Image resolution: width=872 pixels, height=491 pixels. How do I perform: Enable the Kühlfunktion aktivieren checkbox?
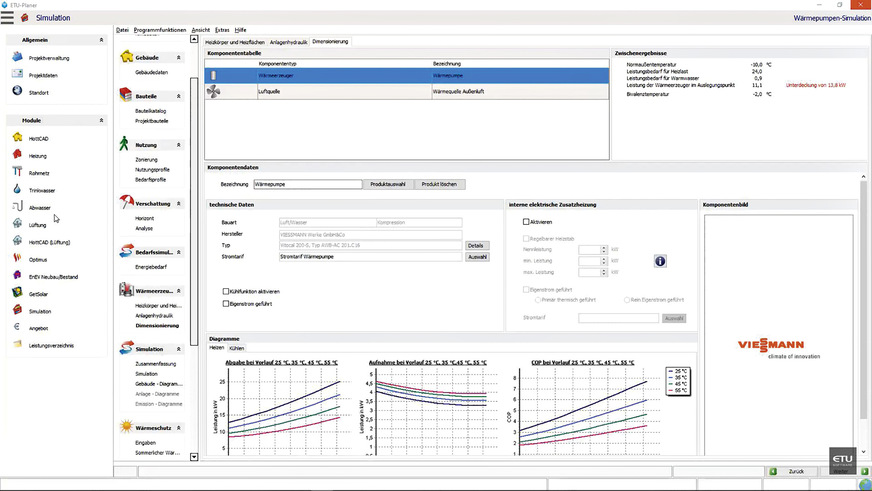click(x=226, y=291)
